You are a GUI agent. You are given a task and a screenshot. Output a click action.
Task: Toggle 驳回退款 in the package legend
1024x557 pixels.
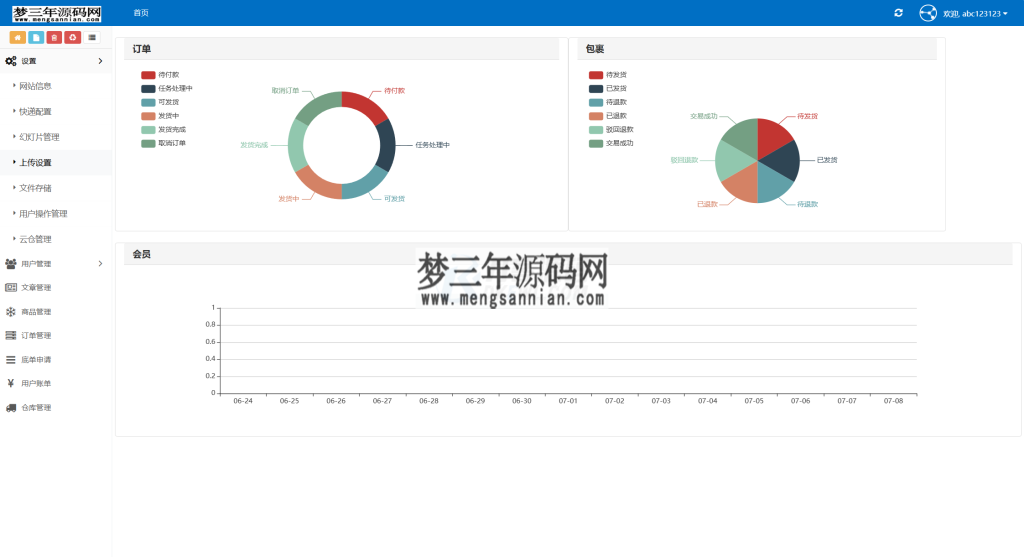611,129
